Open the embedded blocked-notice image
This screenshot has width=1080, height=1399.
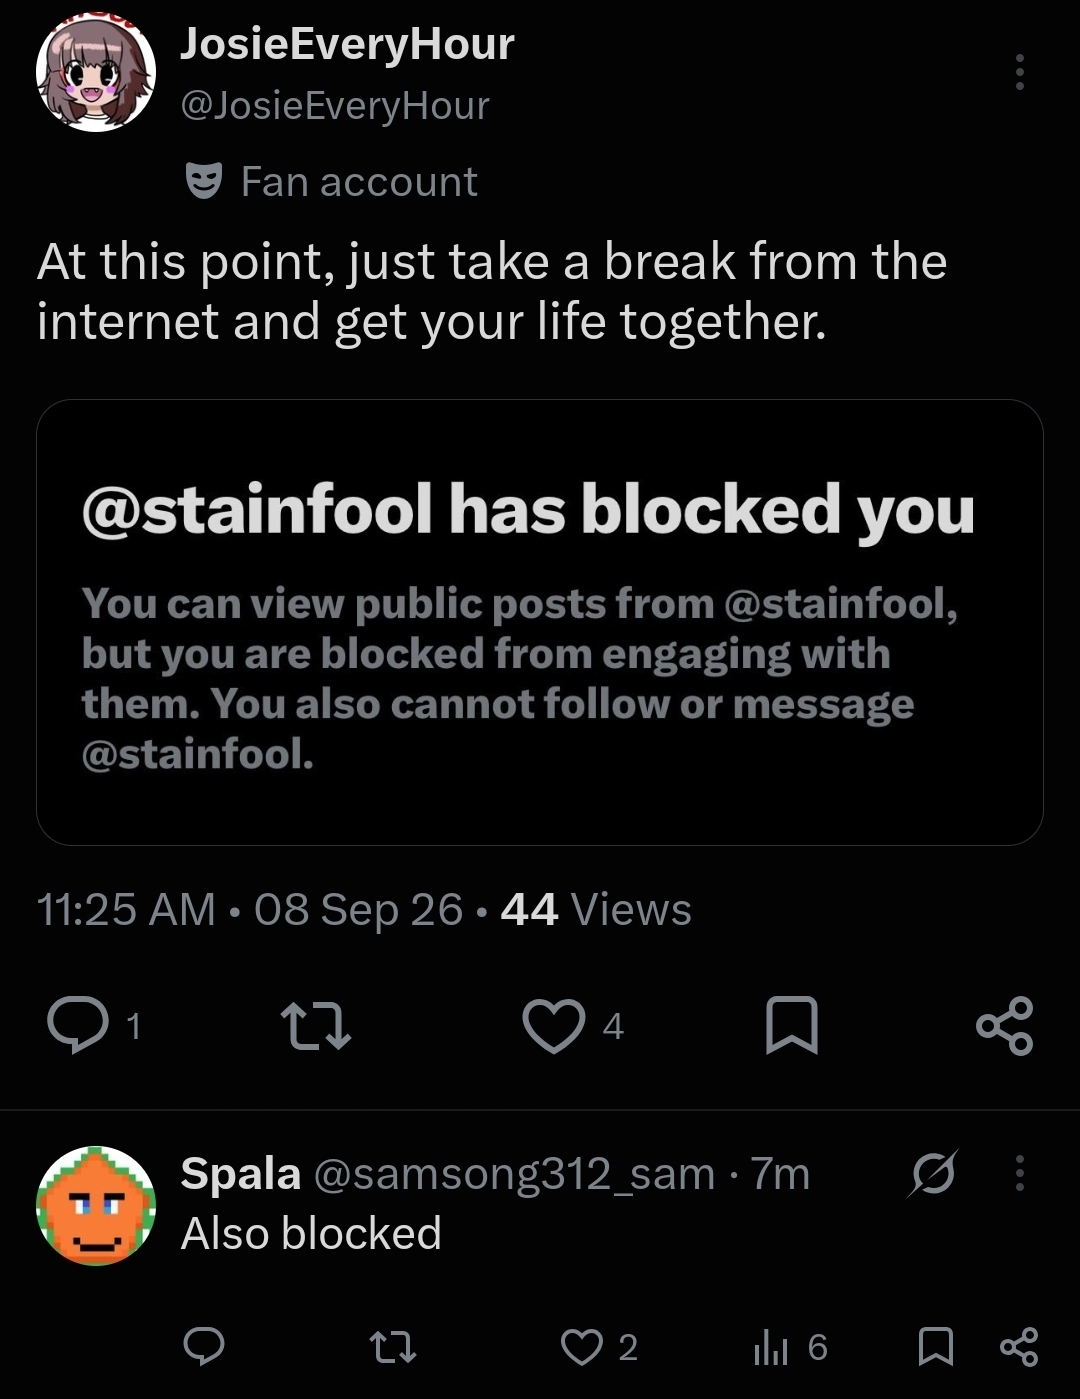tap(540, 622)
